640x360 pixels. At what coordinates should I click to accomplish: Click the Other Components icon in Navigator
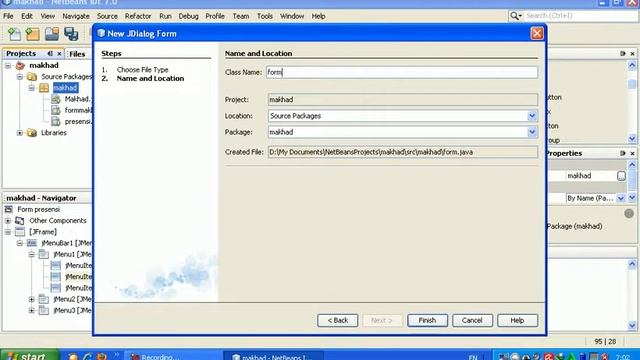(20, 220)
